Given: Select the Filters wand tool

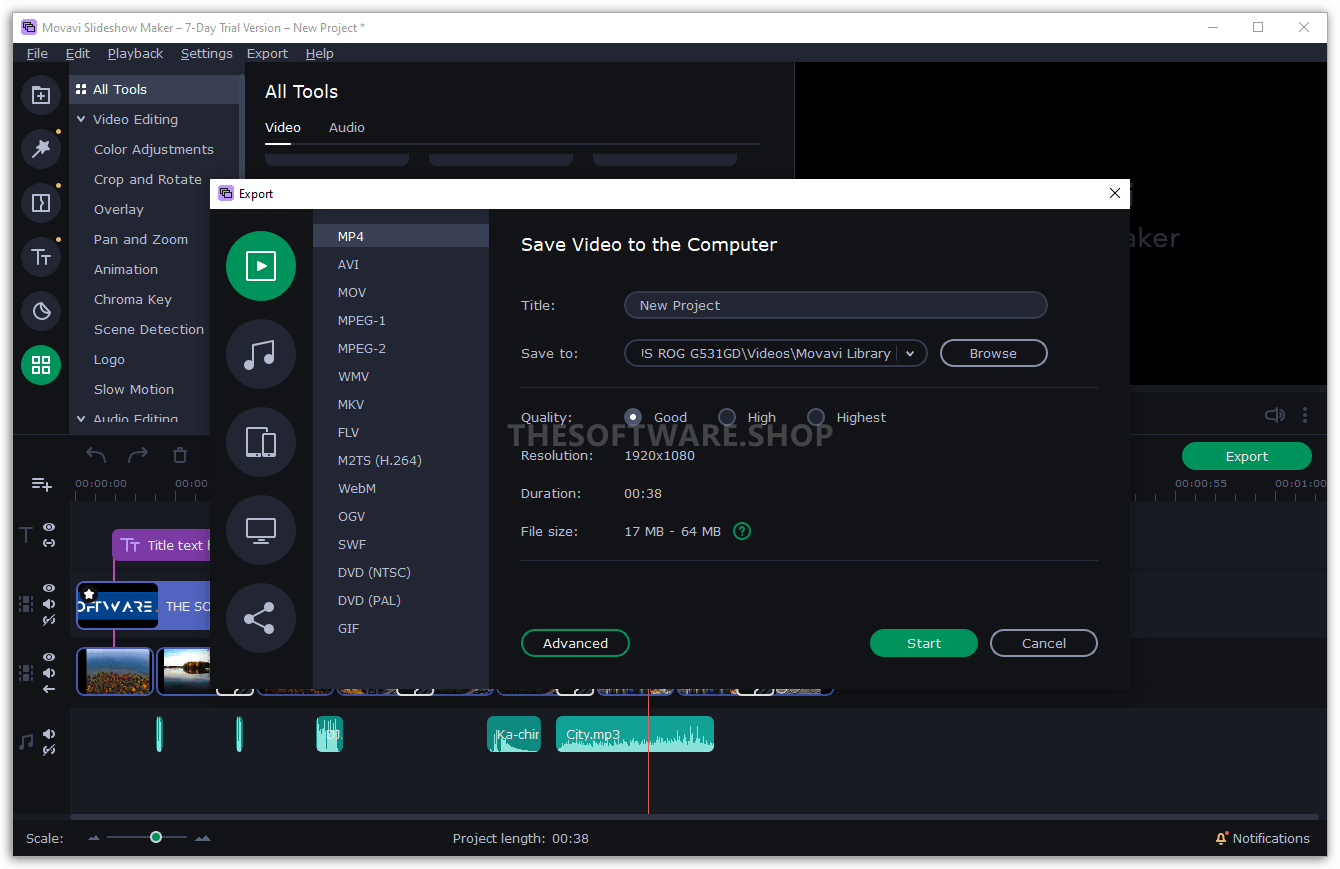Looking at the screenshot, I should [x=41, y=148].
